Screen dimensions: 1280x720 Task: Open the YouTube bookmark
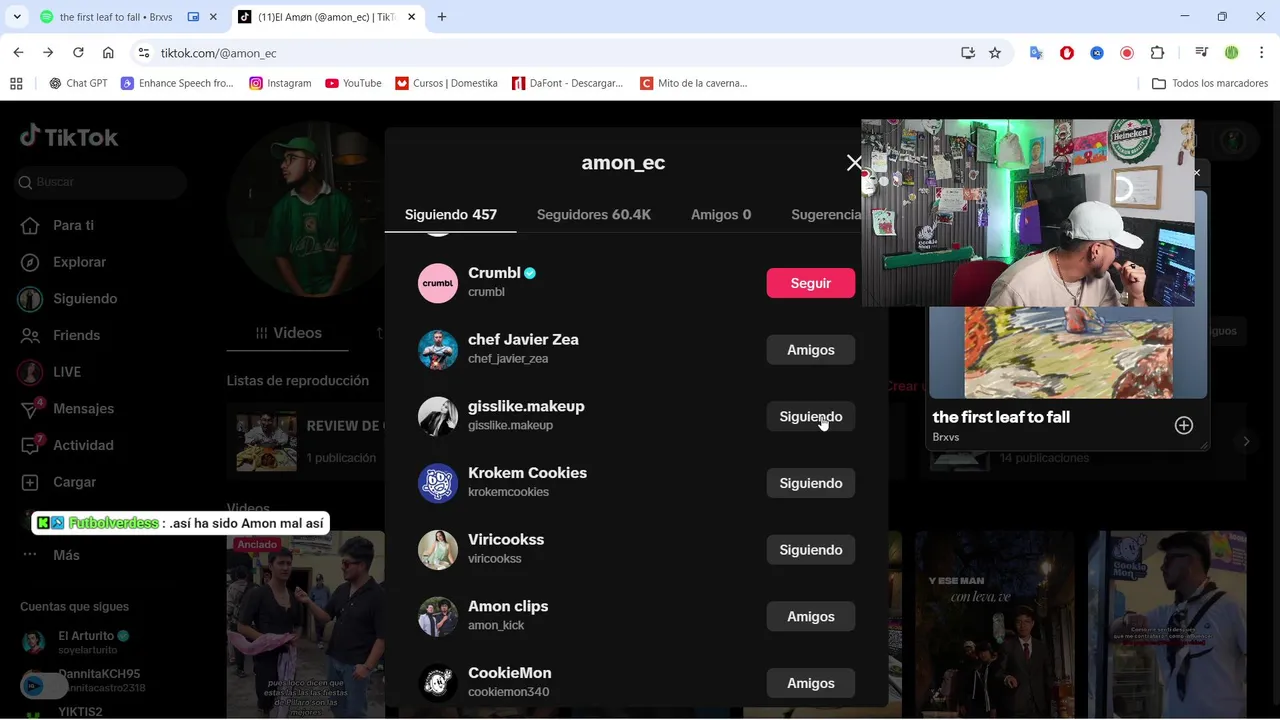(x=353, y=83)
